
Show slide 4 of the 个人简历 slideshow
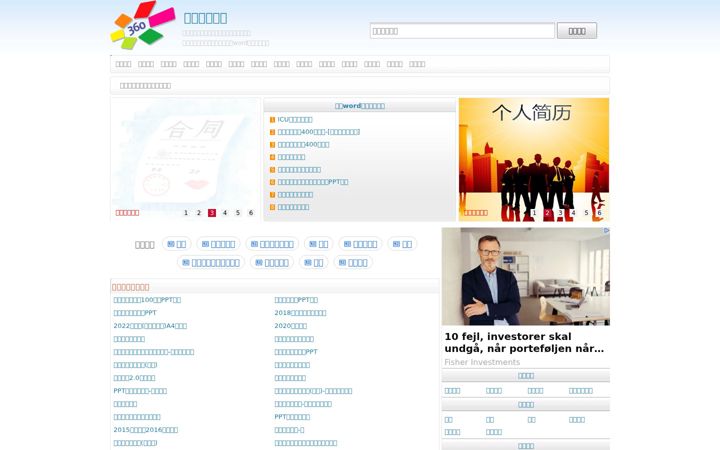pyautogui.click(x=573, y=213)
